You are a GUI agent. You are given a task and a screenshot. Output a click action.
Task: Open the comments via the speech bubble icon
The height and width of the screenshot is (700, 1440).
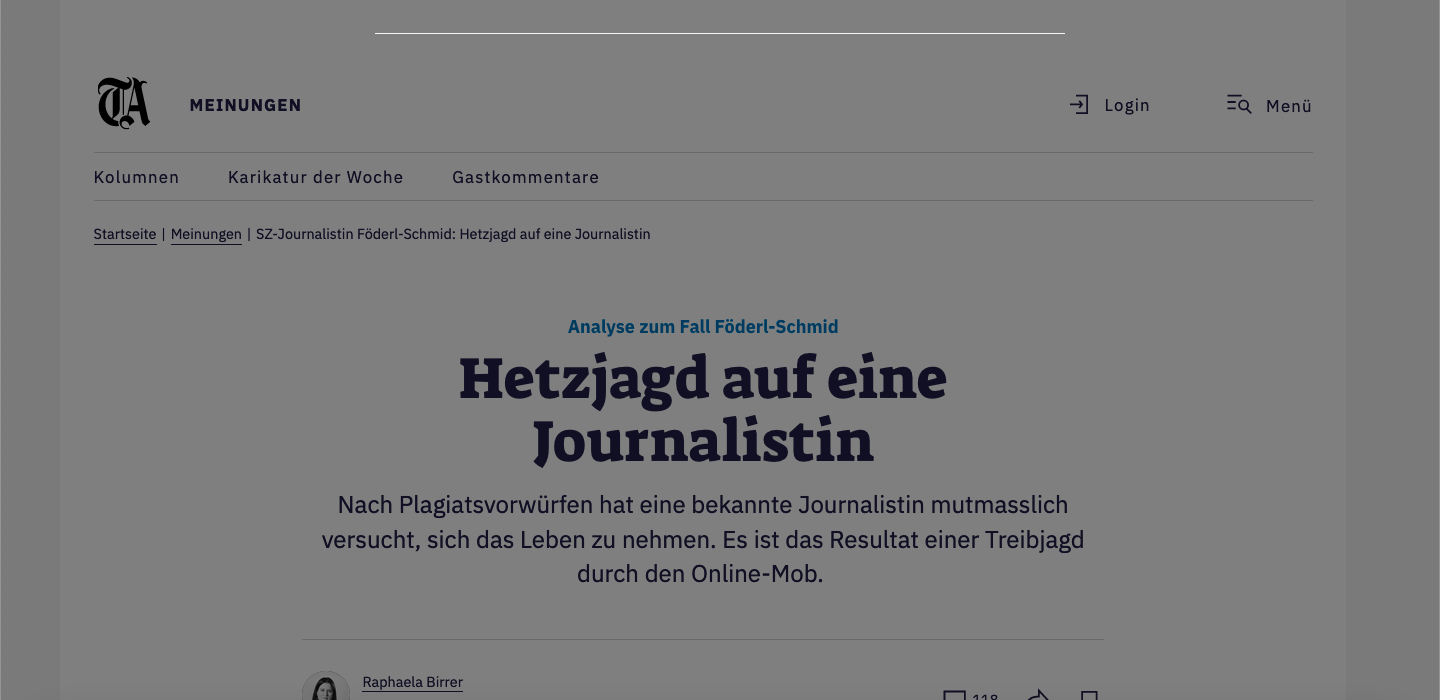(956, 695)
